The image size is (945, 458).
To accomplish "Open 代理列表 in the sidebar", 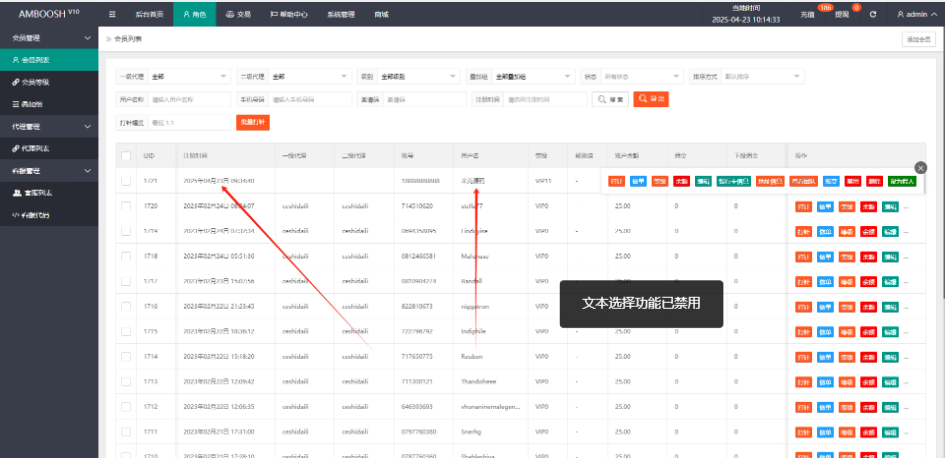I will pyautogui.click(x=49, y=148).
